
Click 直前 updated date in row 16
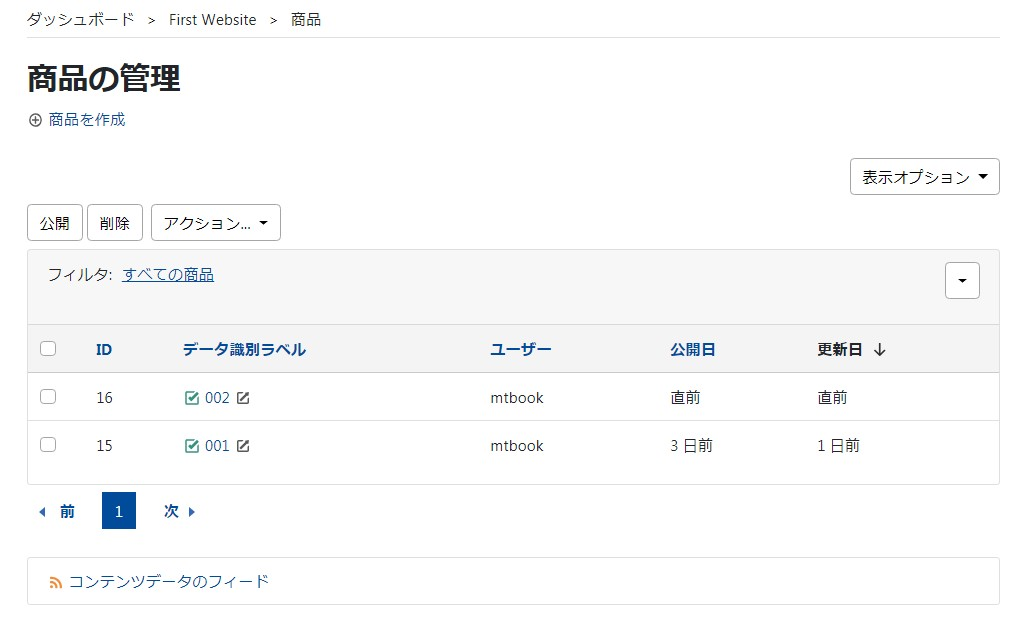click(832, 398)
